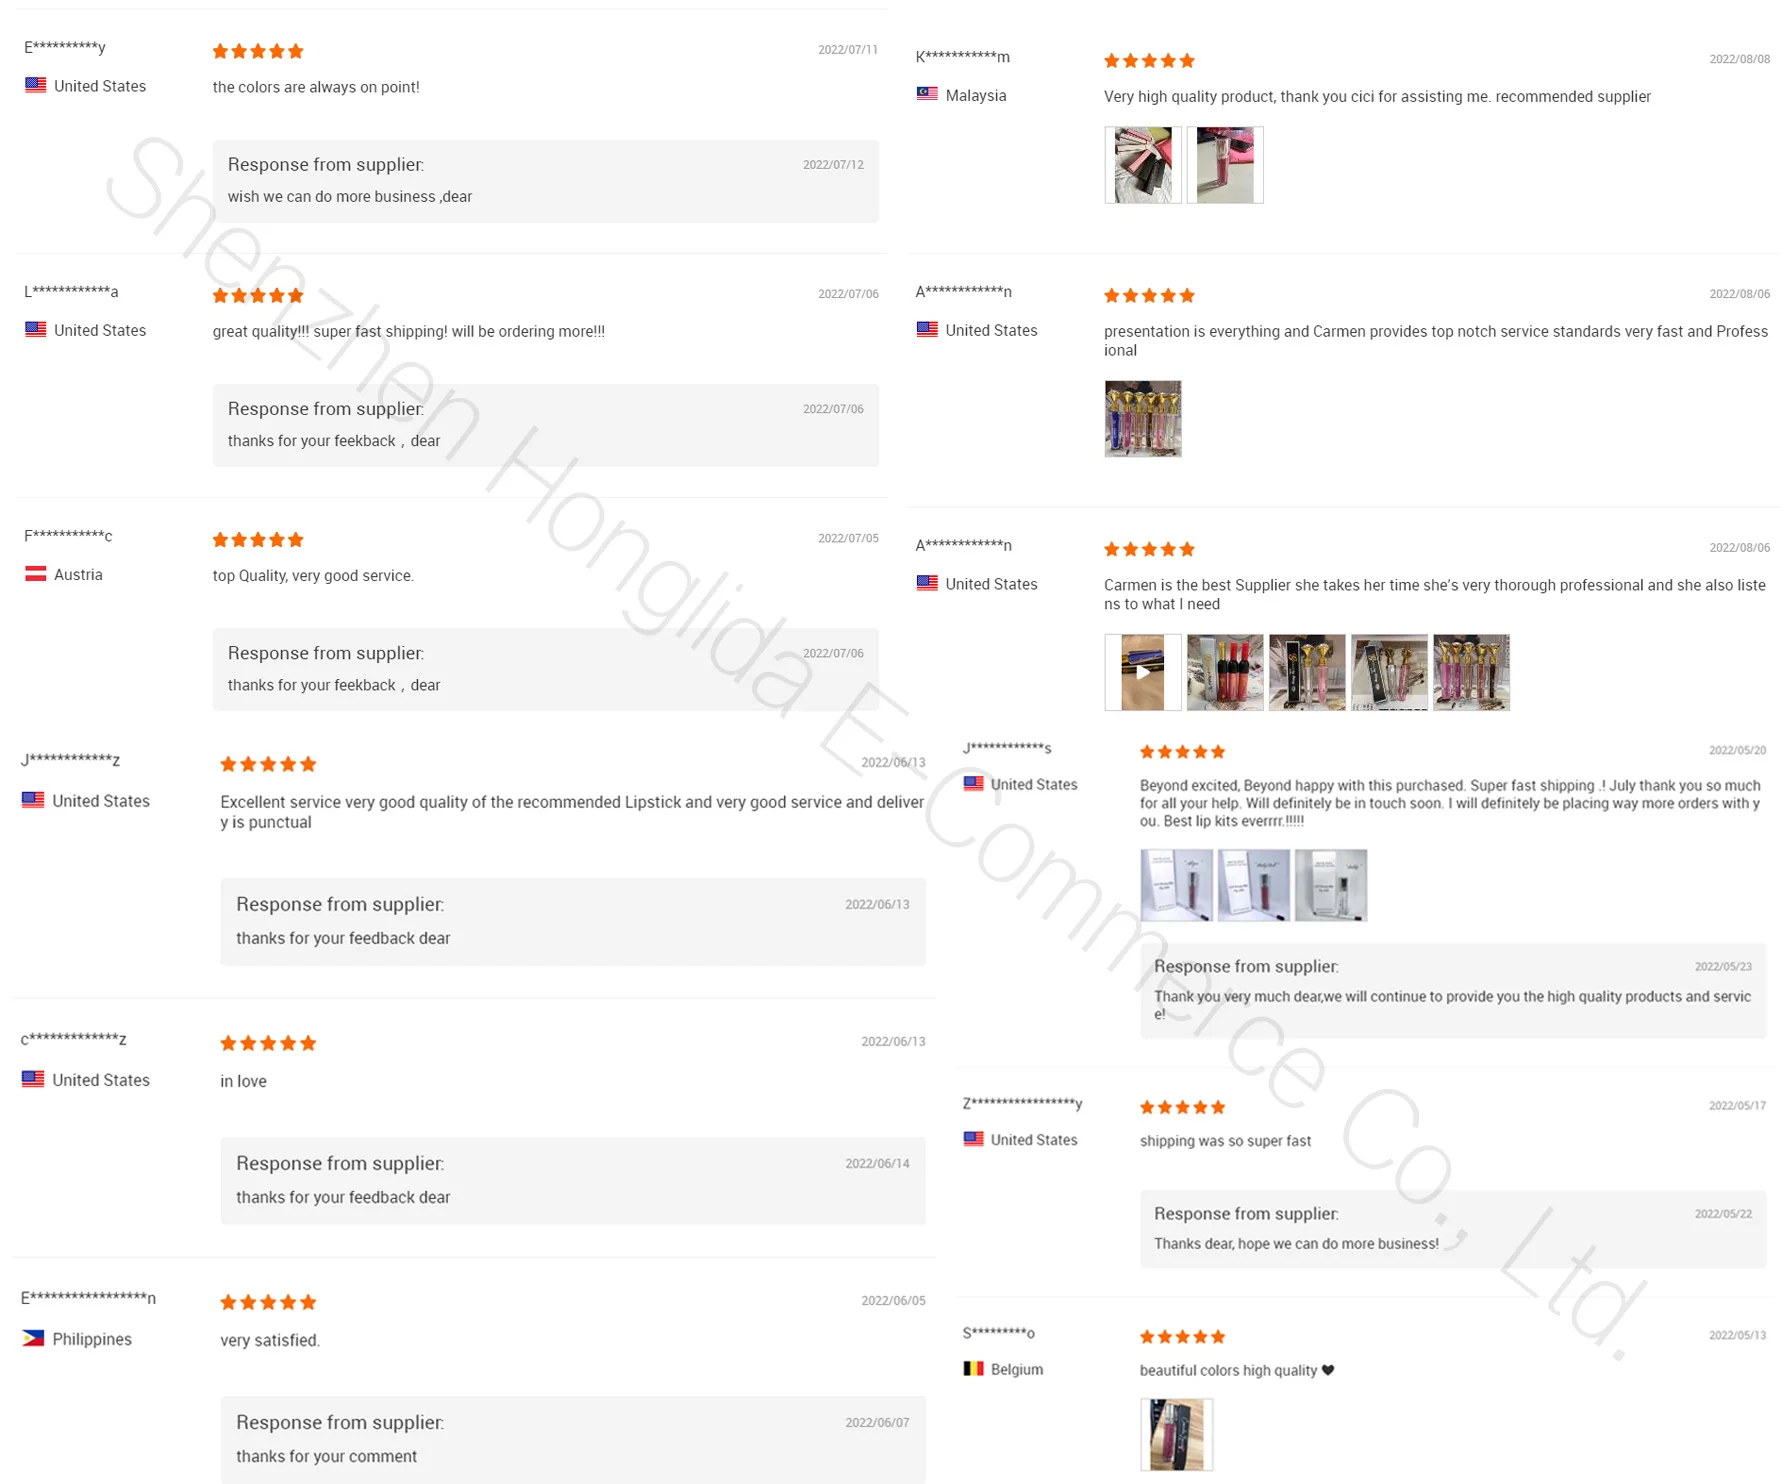Select reviewer name K***********m
Screen dimensions: 1787x1484
(x=962, y=57)
